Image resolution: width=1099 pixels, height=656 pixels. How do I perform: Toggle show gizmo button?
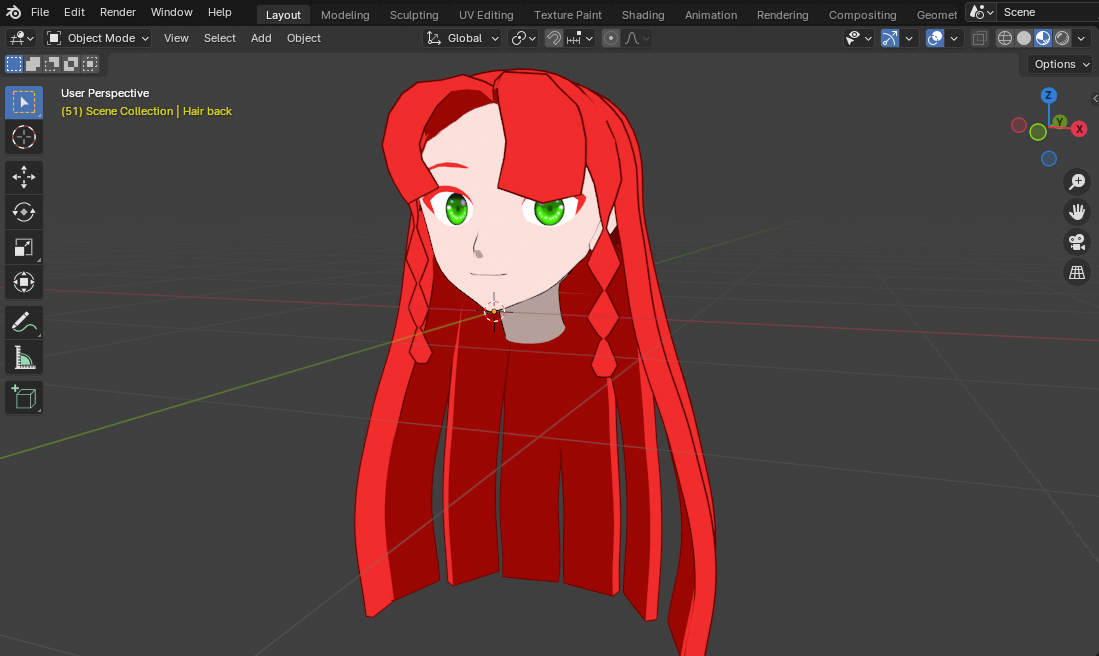pos(889,39)
